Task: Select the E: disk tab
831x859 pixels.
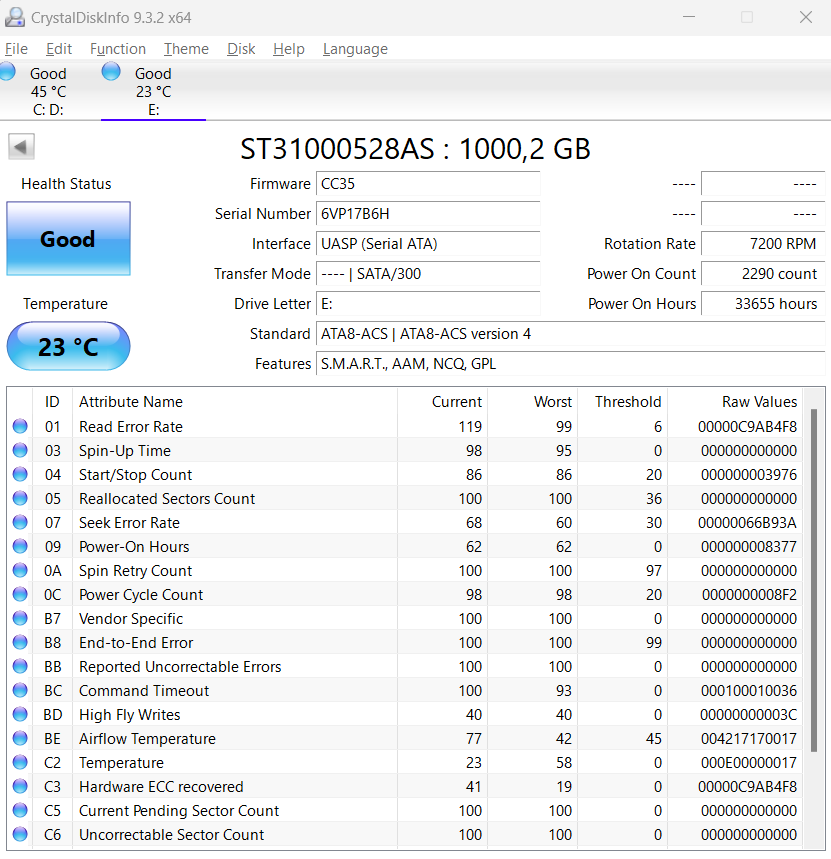Action: [x=153, y=92]
